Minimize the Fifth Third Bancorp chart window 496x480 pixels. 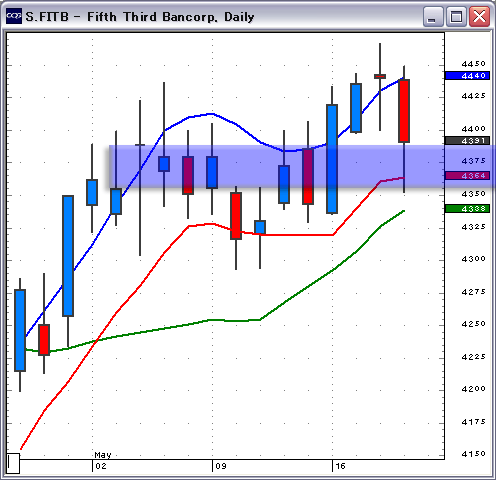coord(433,16)
